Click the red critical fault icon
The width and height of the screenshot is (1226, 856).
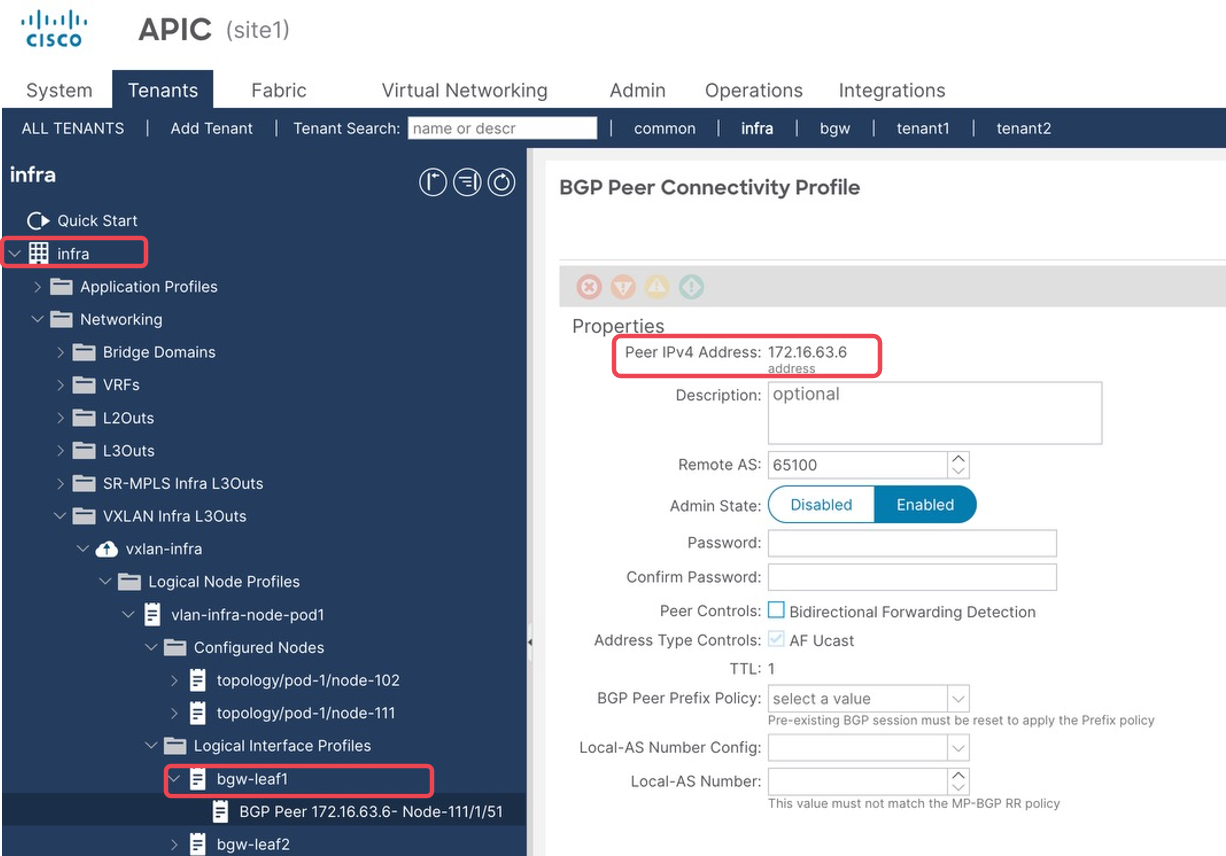pos(589,287)
